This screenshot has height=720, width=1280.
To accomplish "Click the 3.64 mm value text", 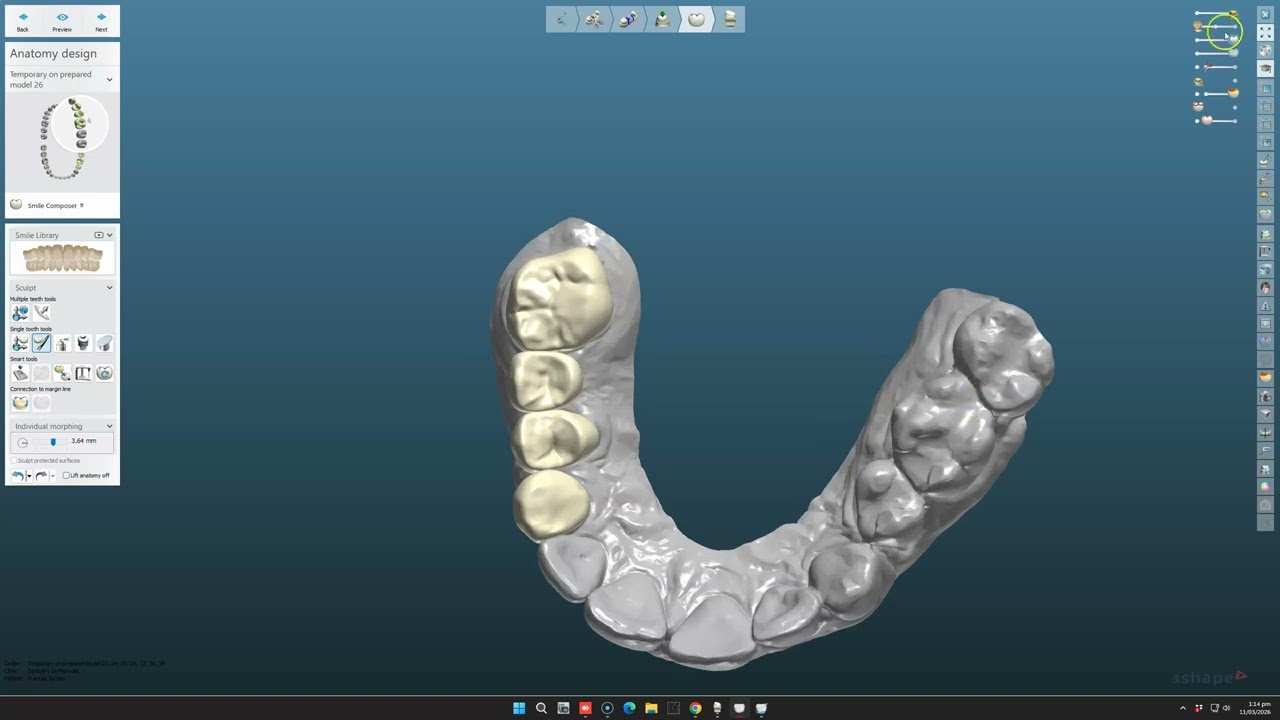I will coord(84,441).
